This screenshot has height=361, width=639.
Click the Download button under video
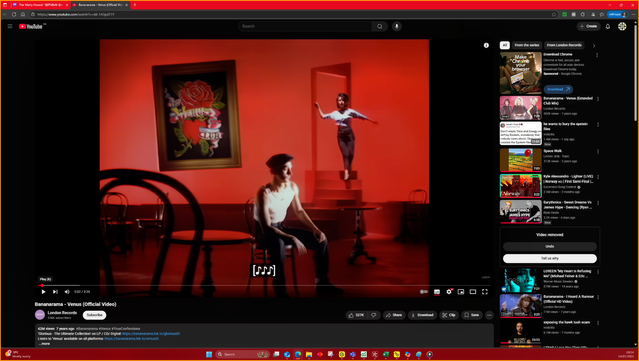tap(422, 315)
